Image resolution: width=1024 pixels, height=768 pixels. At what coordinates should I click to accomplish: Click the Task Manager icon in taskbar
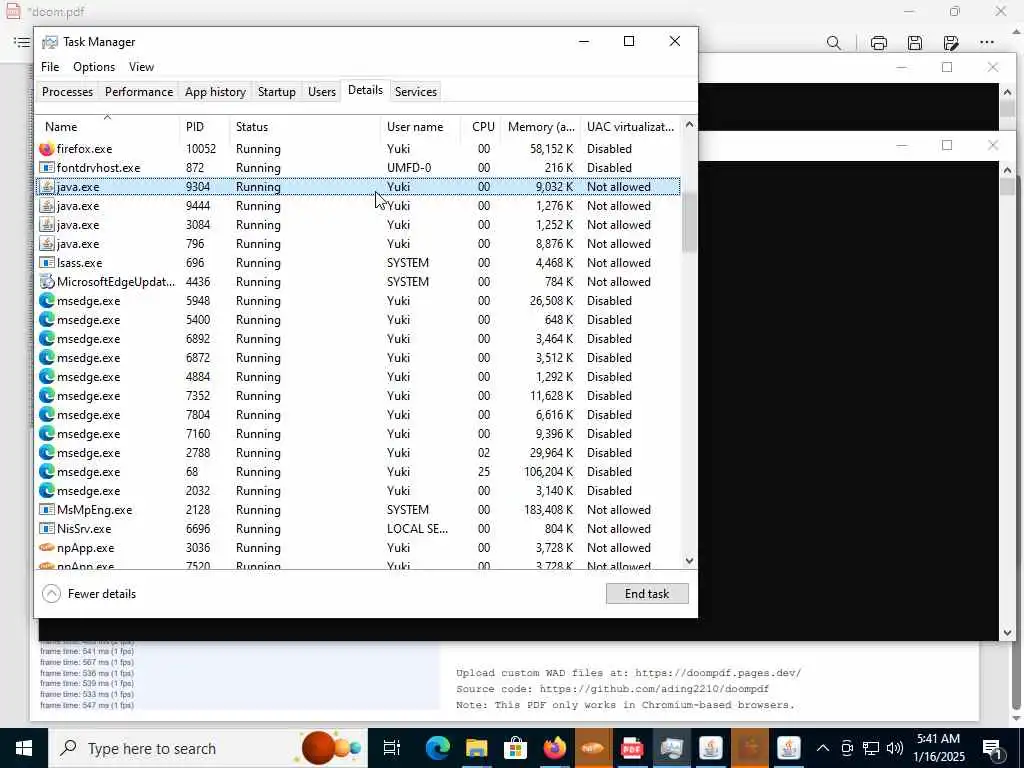[671, 748]
